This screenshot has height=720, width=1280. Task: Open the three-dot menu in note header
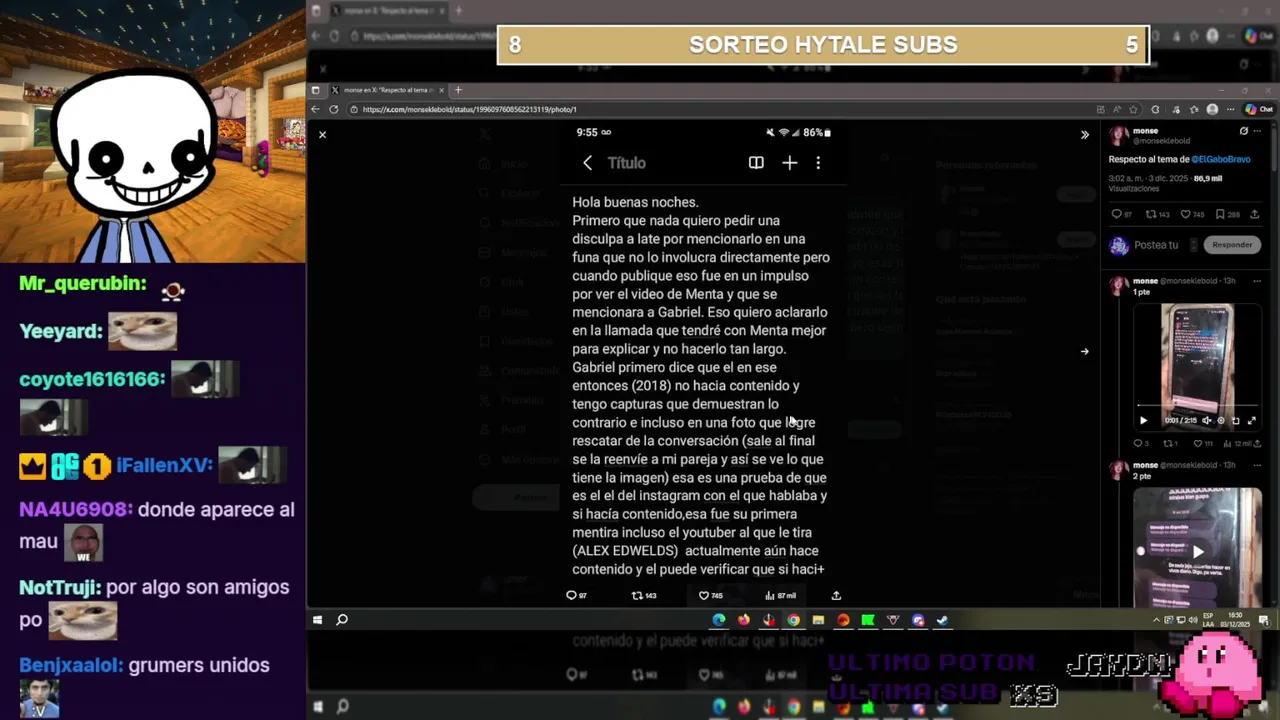coord(818,163)
